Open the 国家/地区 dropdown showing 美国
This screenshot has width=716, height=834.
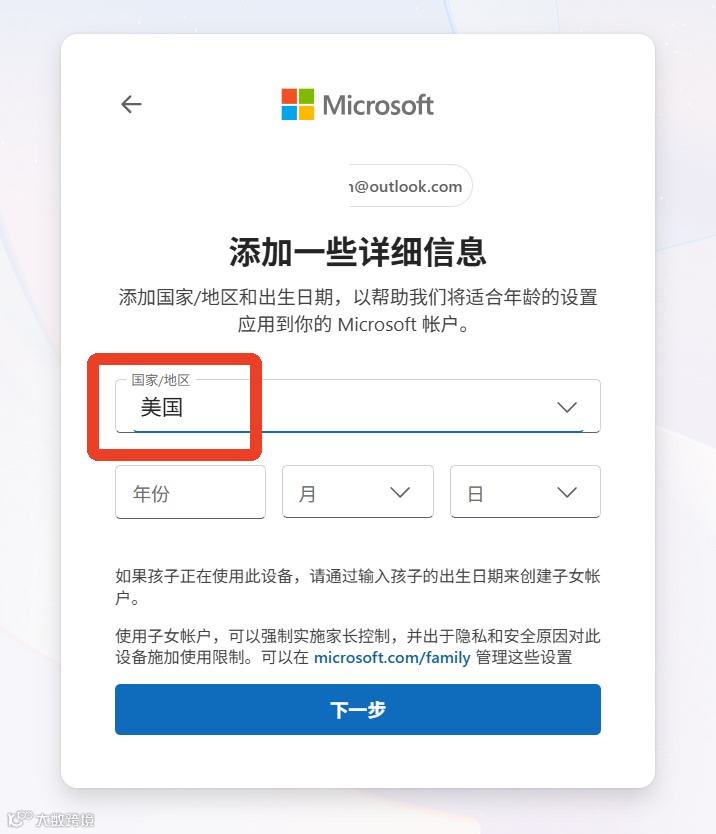[x=358, y=406]
